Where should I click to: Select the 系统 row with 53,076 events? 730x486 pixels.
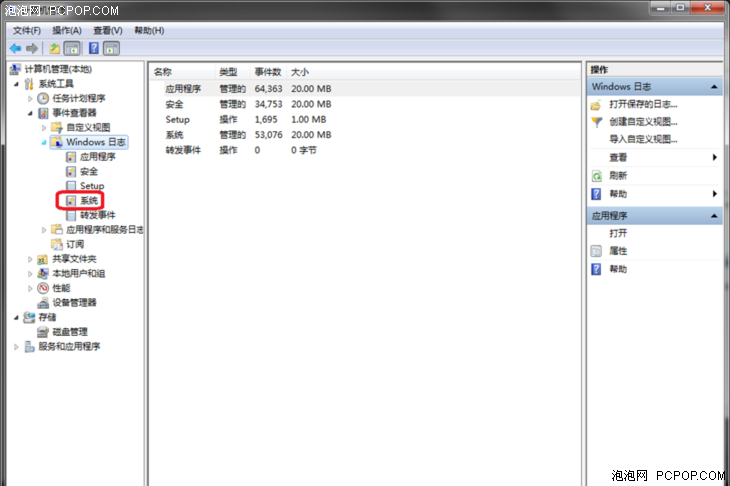[365, 135]
